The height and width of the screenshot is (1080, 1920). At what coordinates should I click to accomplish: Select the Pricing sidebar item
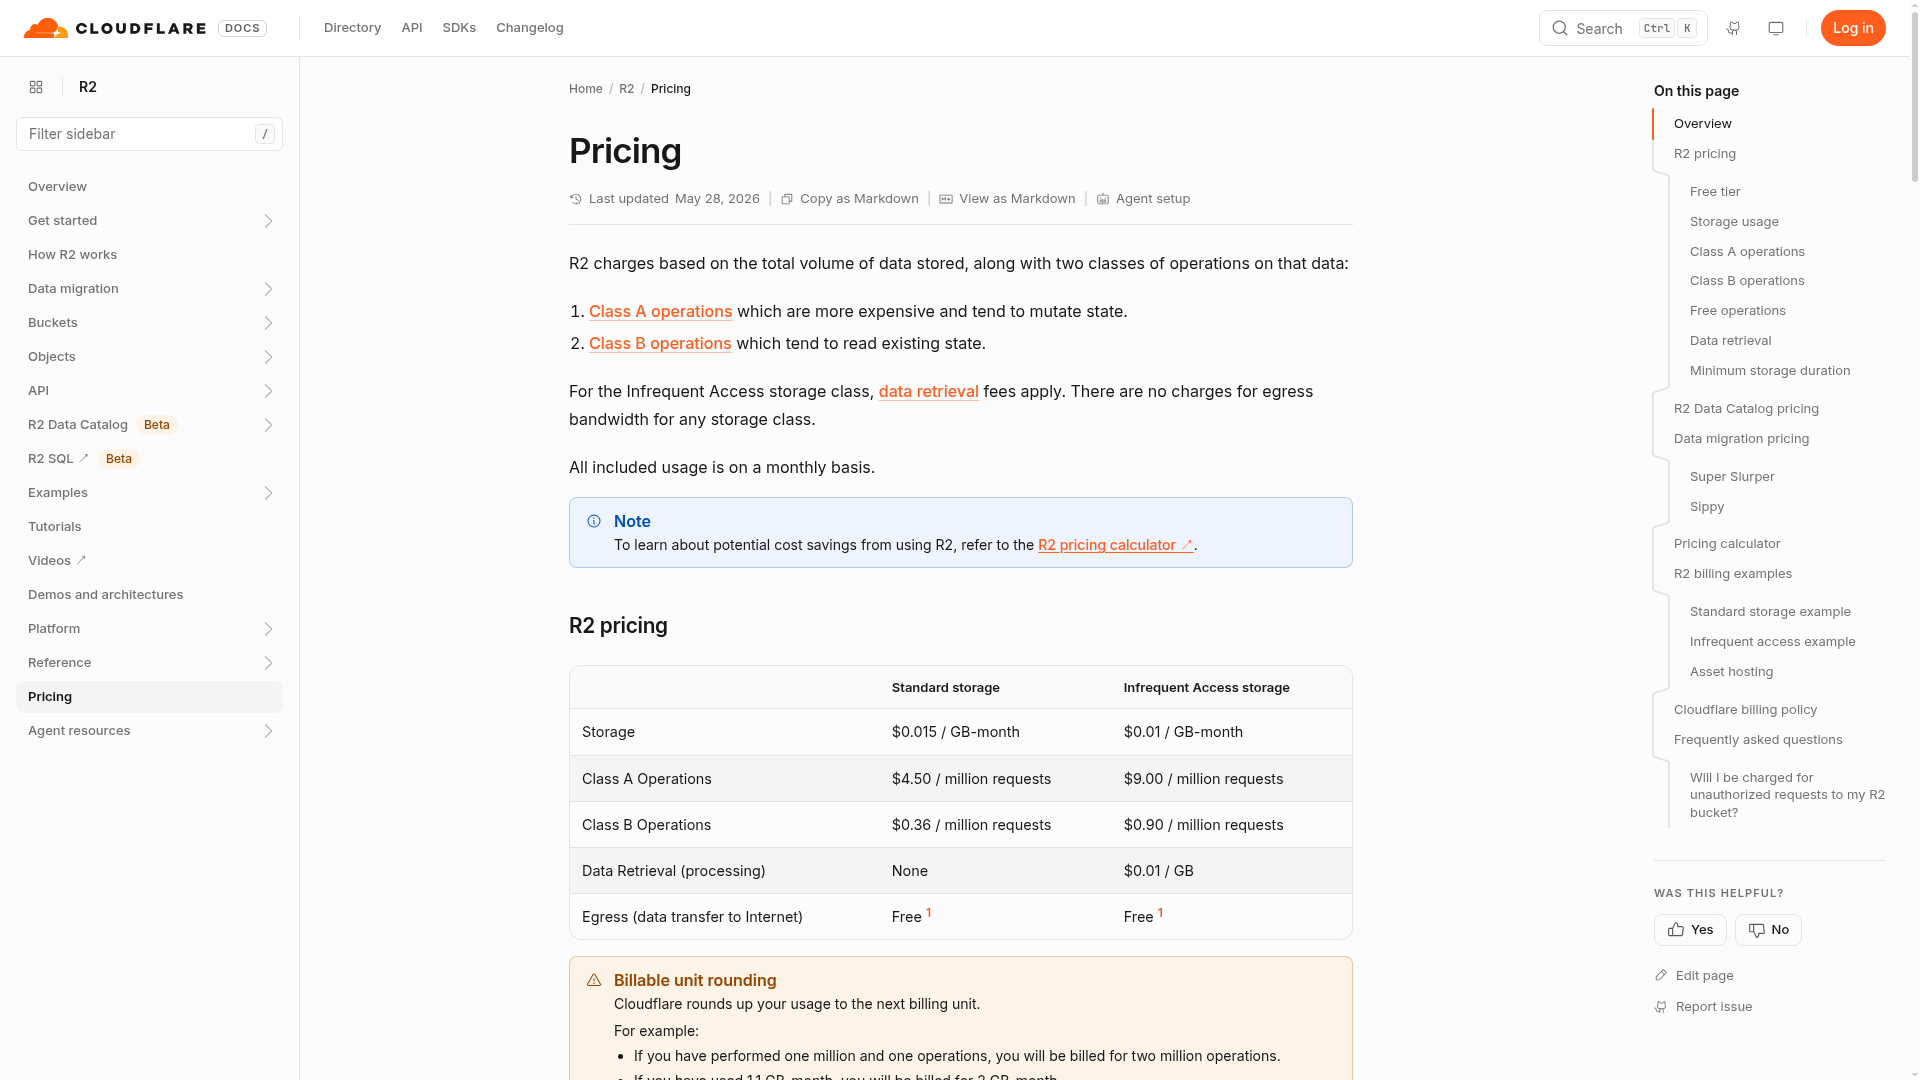(x=149, y=697)
